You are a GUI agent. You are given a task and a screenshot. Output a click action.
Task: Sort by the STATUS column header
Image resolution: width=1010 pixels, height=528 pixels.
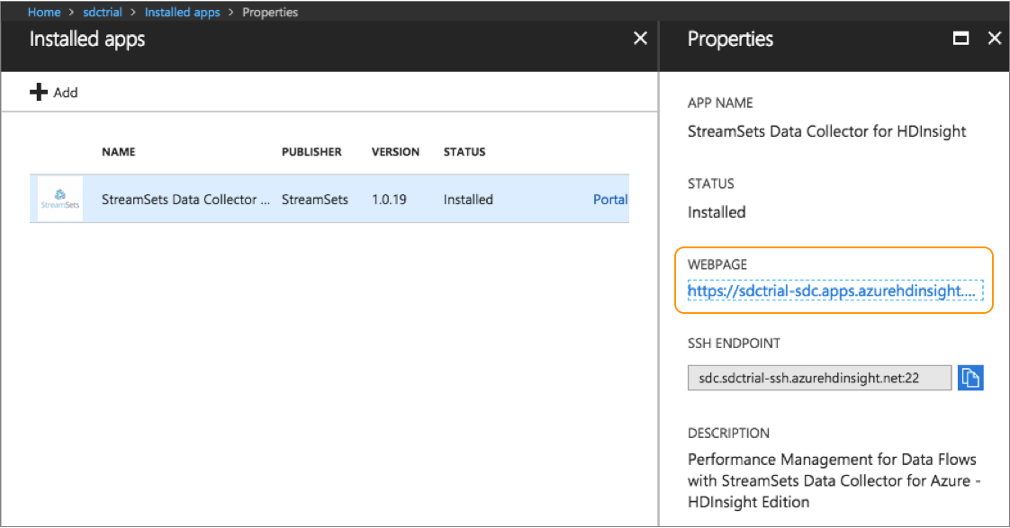(x=464, y=152)
